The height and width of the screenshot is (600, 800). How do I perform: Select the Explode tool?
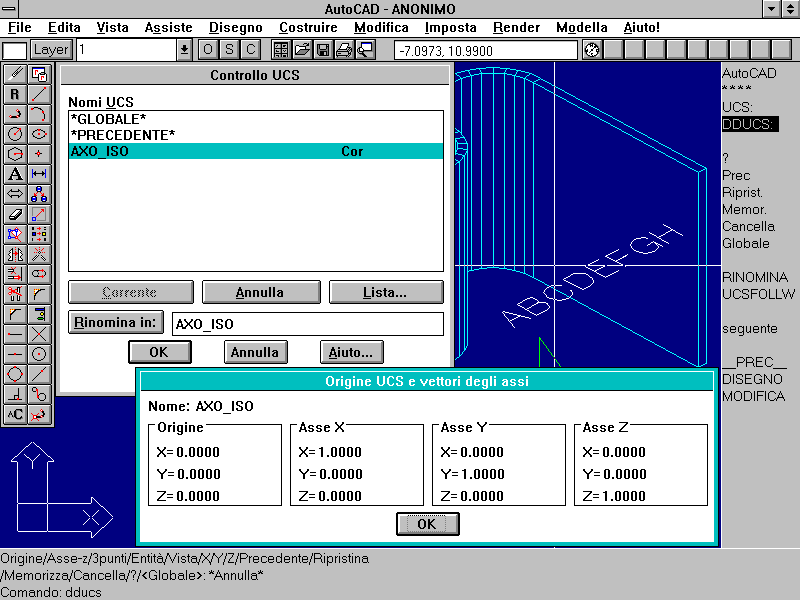coord(39,254)
